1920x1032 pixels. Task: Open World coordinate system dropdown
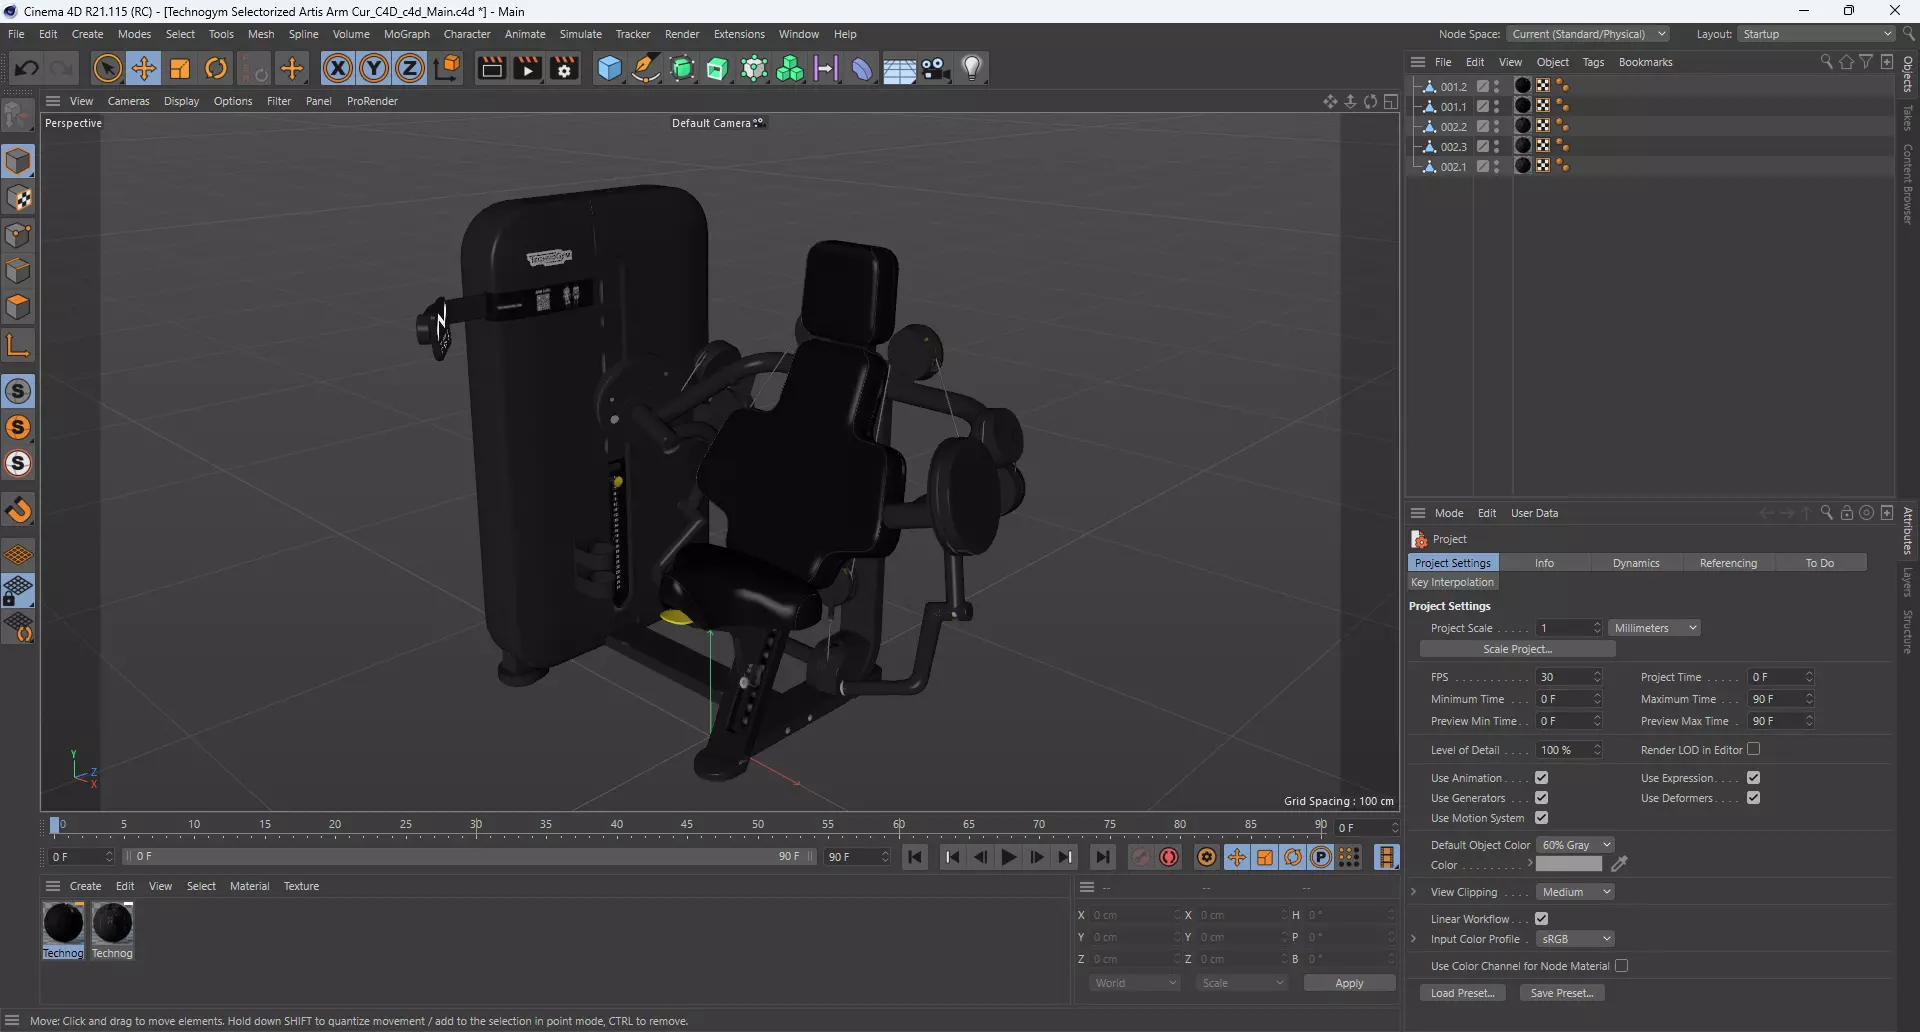pyautogui.click(x=1135, y=983)
